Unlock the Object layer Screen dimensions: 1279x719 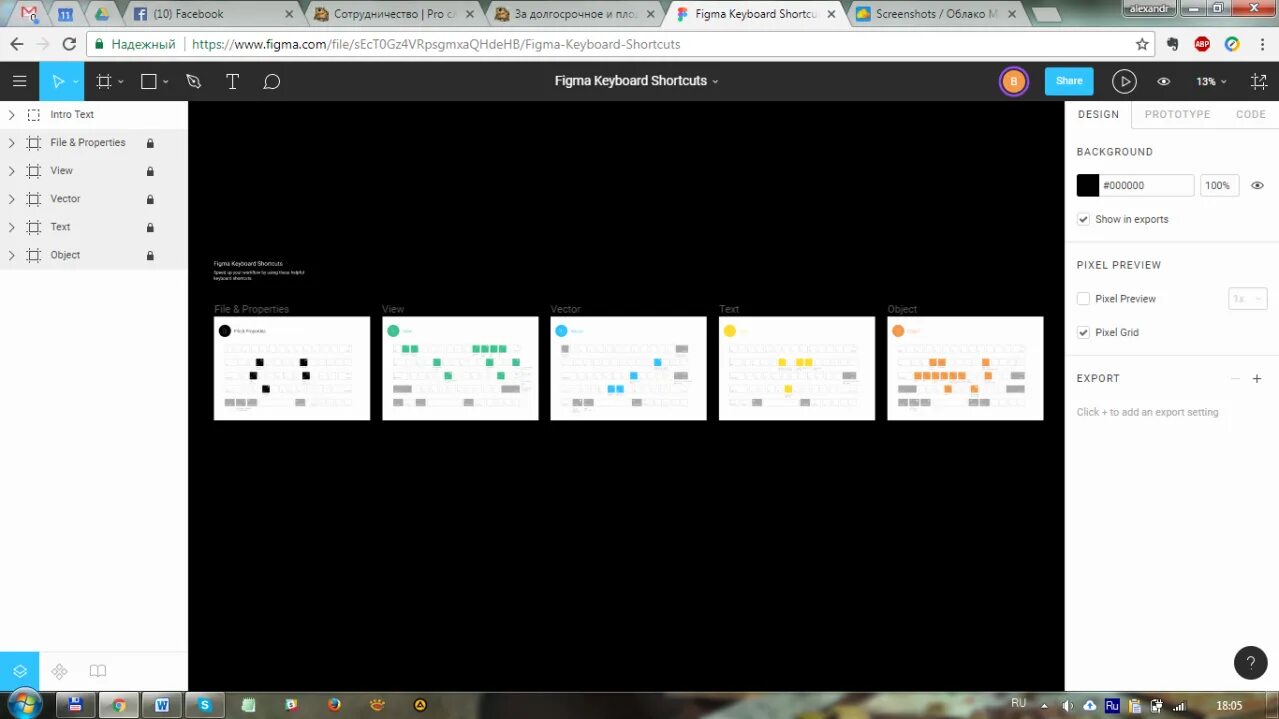coord(150,255)
